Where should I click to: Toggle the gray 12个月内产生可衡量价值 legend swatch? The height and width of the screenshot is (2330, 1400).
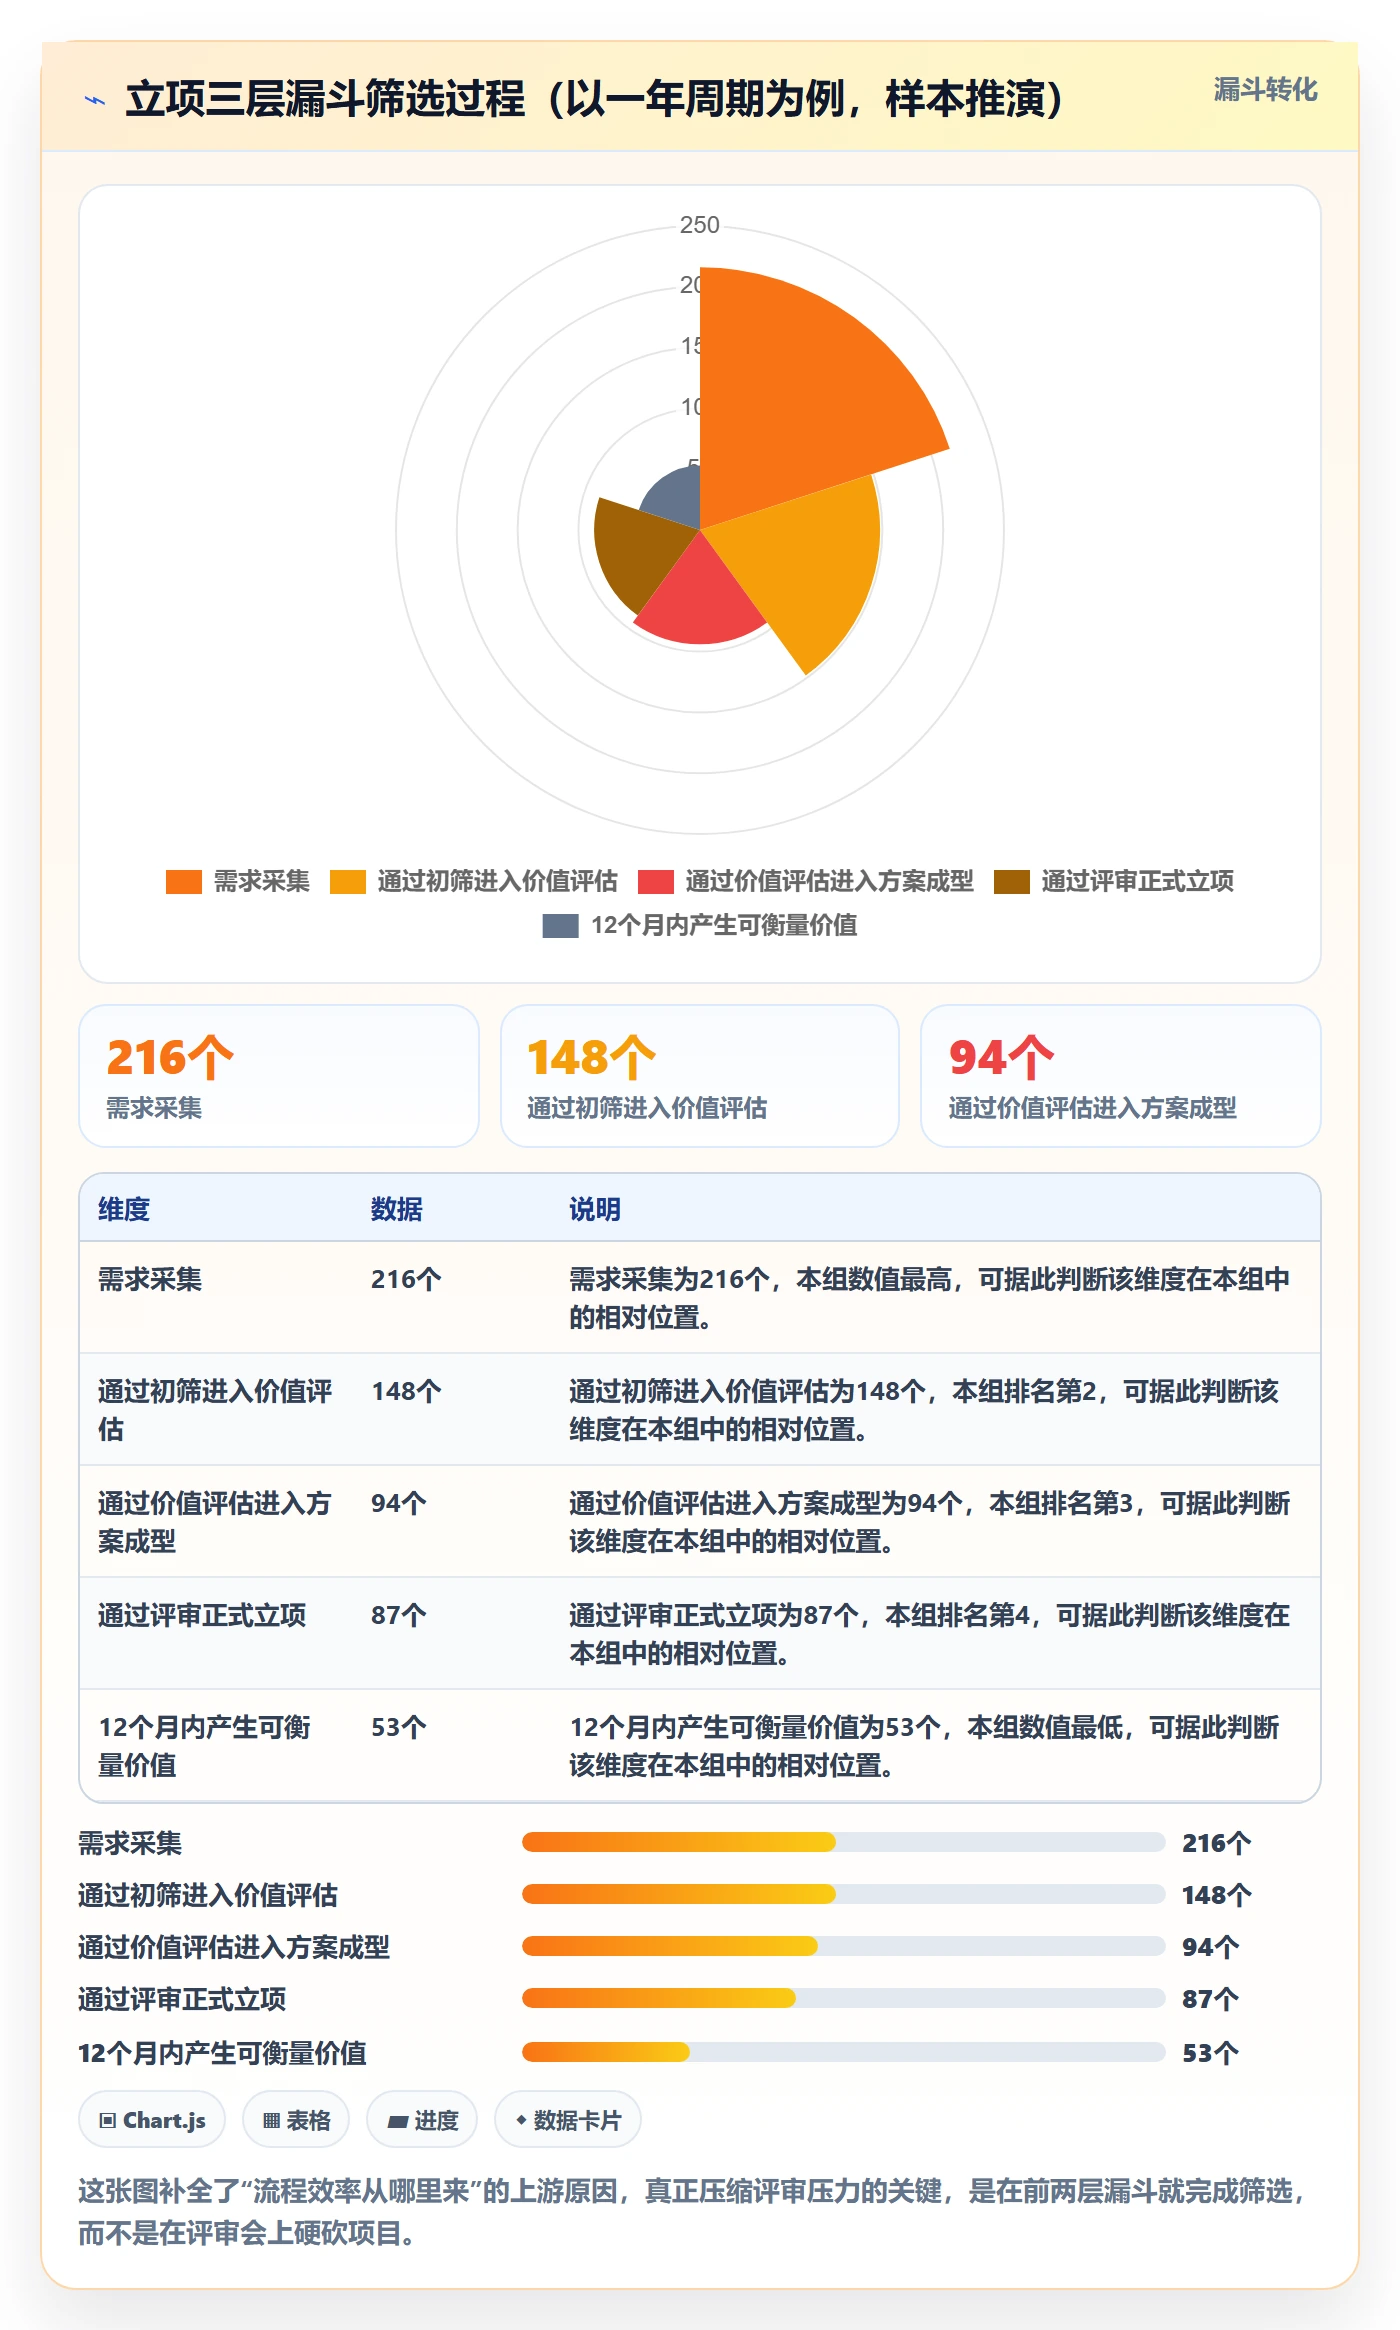(x=560, y=926)
